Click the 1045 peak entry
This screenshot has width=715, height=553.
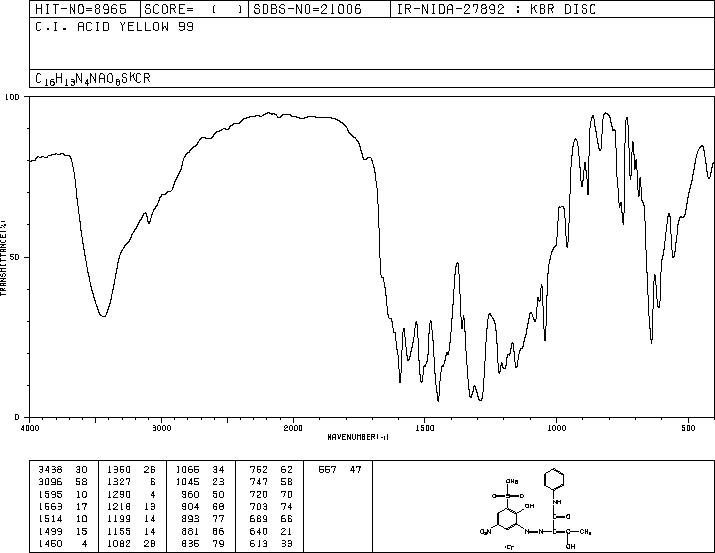[200, 482]
